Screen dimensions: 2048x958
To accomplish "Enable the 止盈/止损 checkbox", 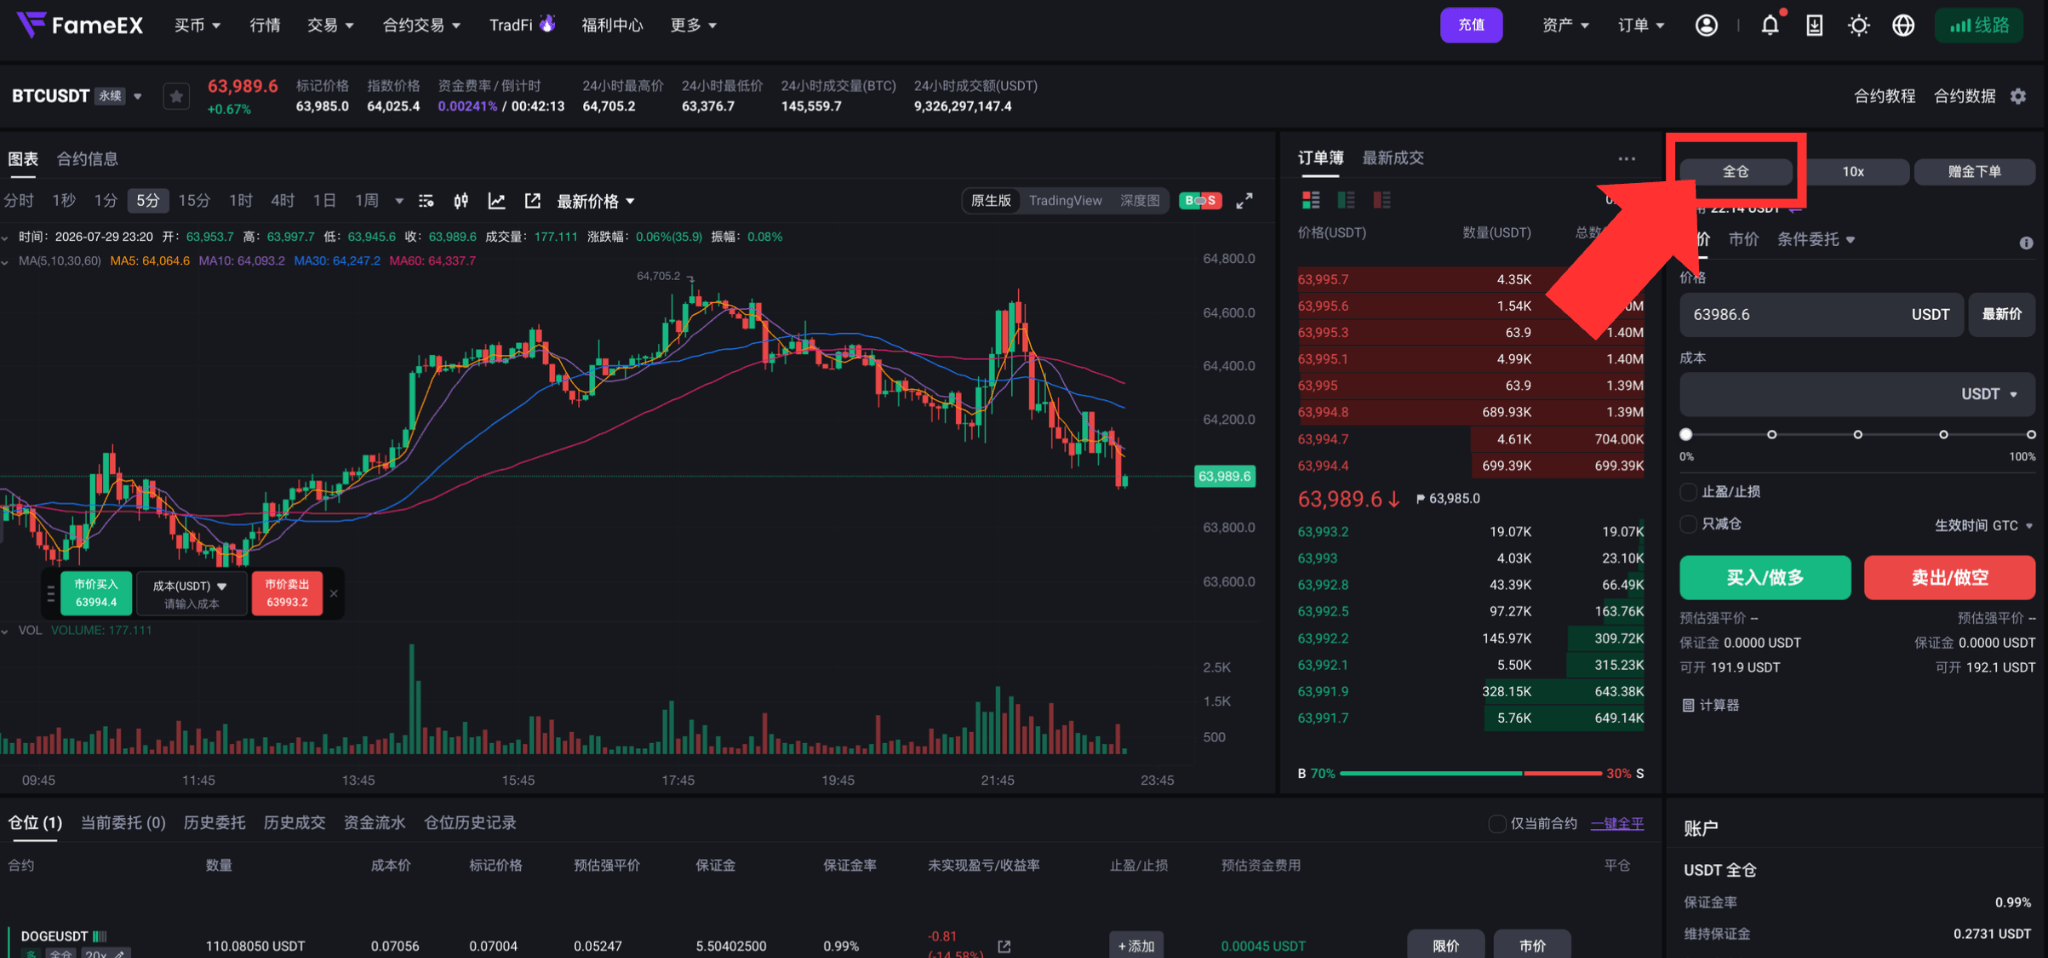I will click(x=1689, y=492).
